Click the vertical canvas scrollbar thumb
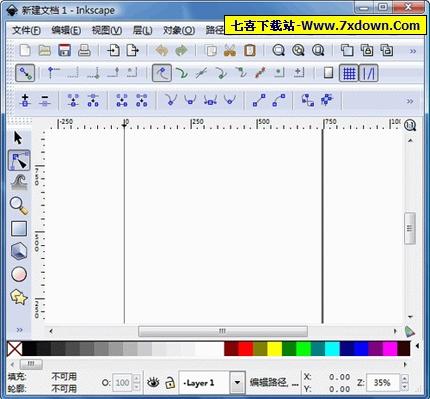 tap(410, 228)
